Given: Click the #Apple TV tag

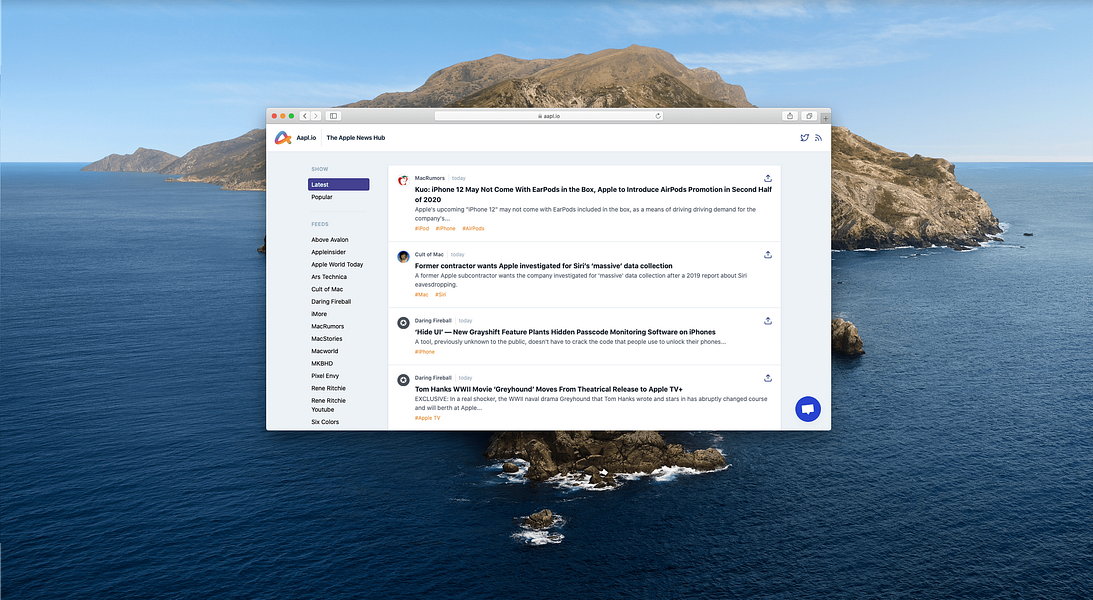Looking at the screenshot, I should [427, 418].
